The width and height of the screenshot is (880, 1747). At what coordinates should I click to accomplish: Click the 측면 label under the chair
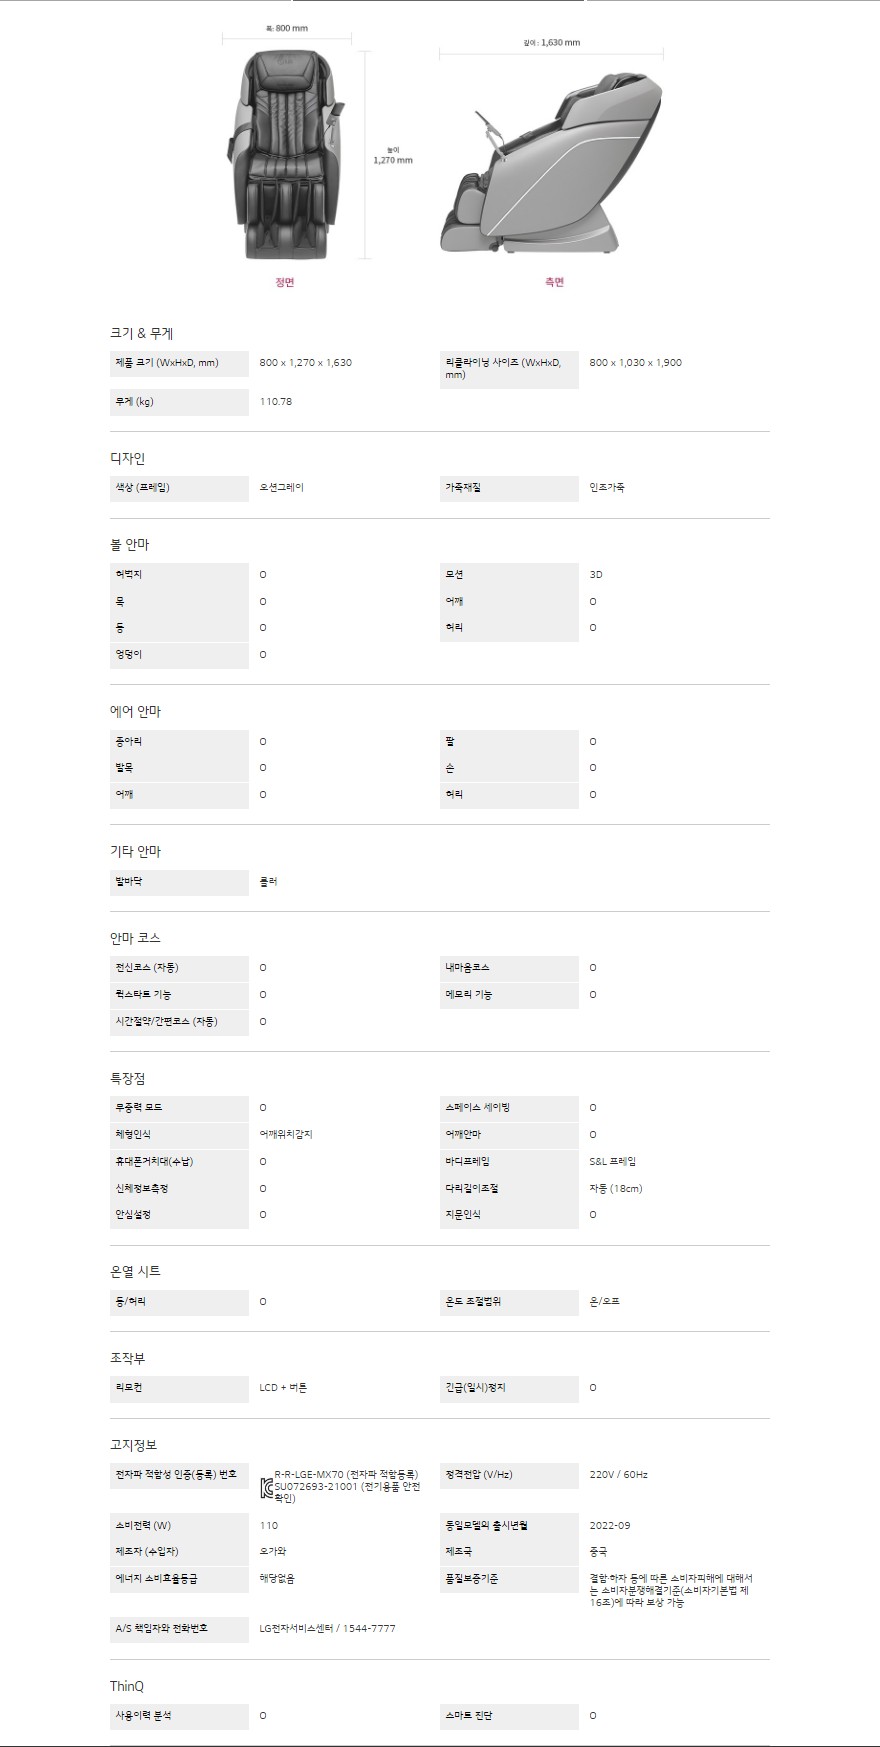tap(554, 282)
